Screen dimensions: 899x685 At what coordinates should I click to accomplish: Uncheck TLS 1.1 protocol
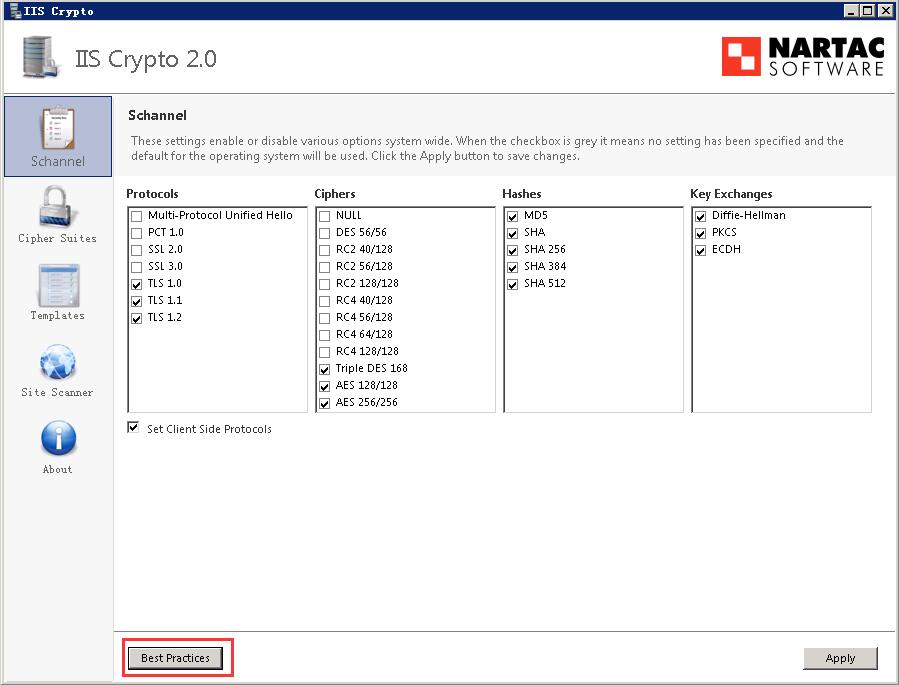click(x=136, y=302)
